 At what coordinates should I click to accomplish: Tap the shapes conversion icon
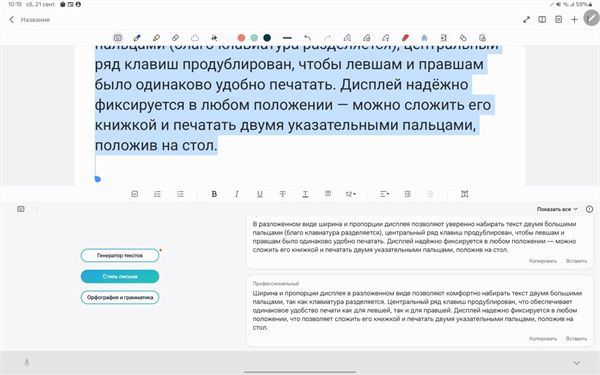463,38
